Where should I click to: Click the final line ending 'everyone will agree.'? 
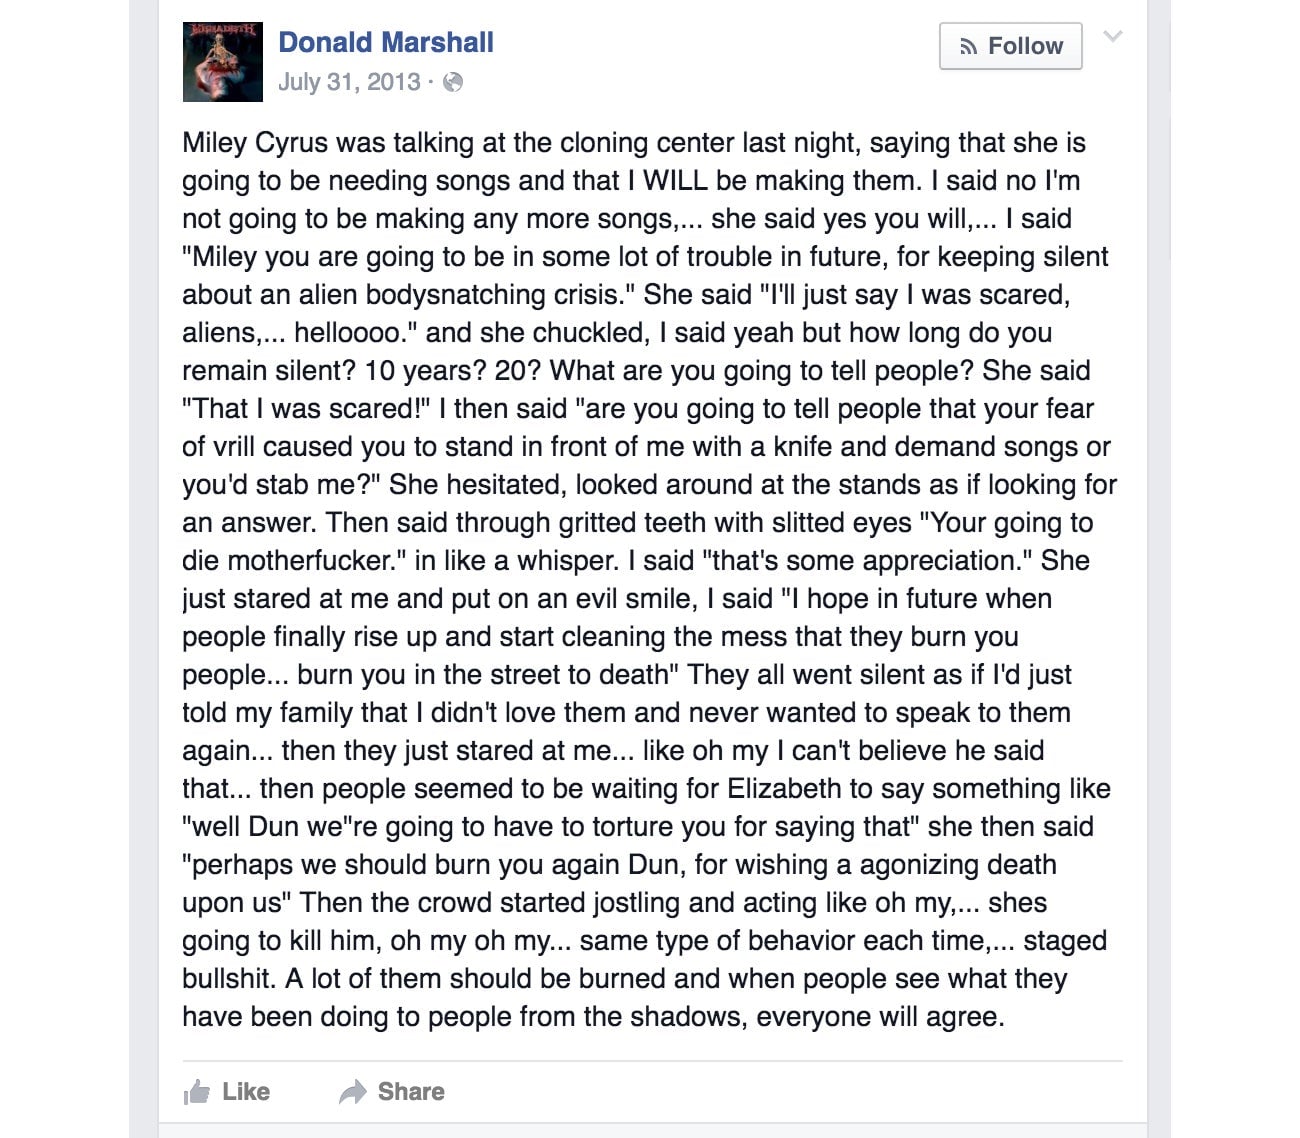point(592,1017)
